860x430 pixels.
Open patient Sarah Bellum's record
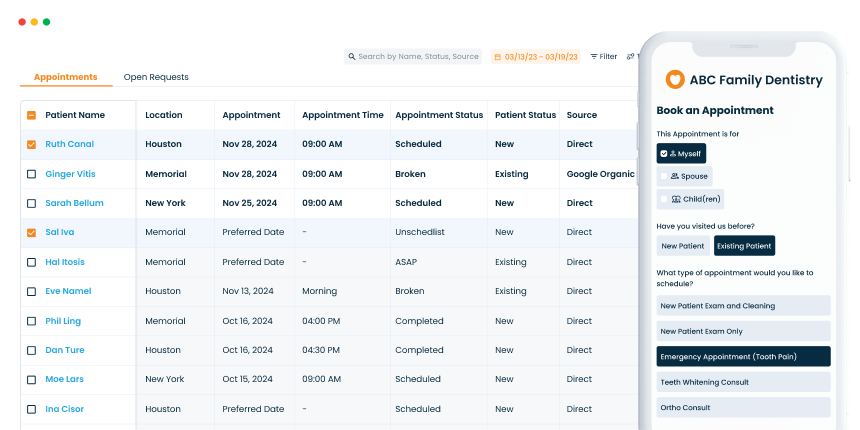coord(74,203)
